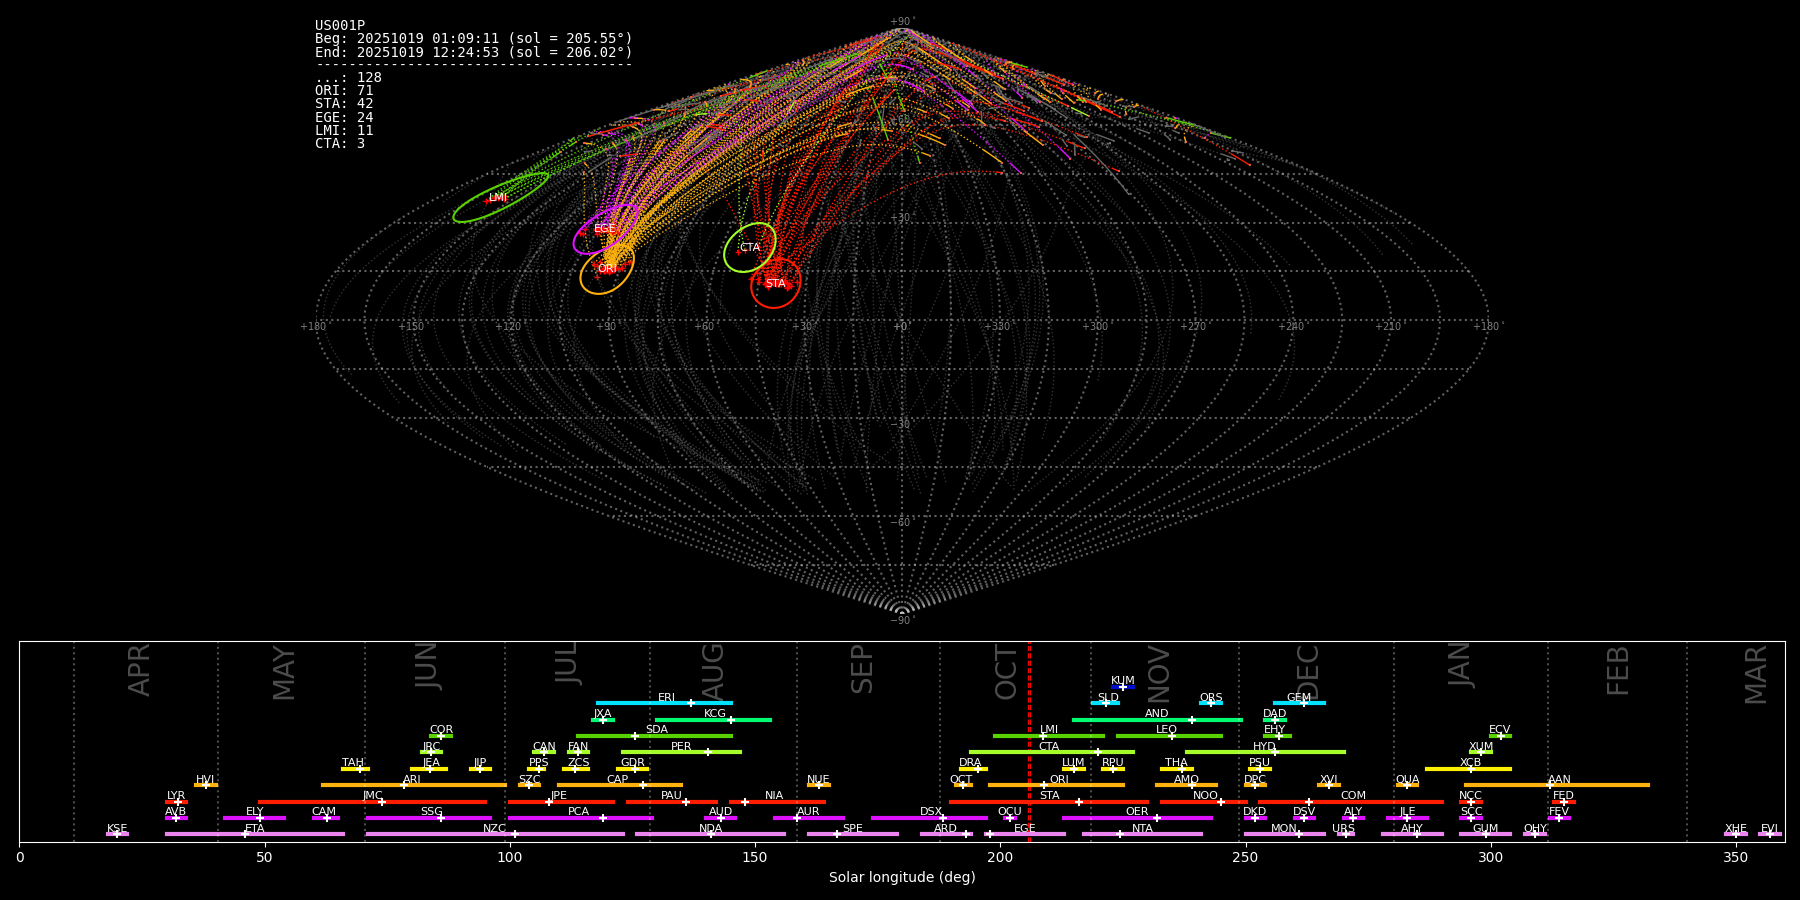The image size is (1800, 900).
Task: Select the EGE radiant label on sky map
Action: pyautogui.click(x=604, y=229)
